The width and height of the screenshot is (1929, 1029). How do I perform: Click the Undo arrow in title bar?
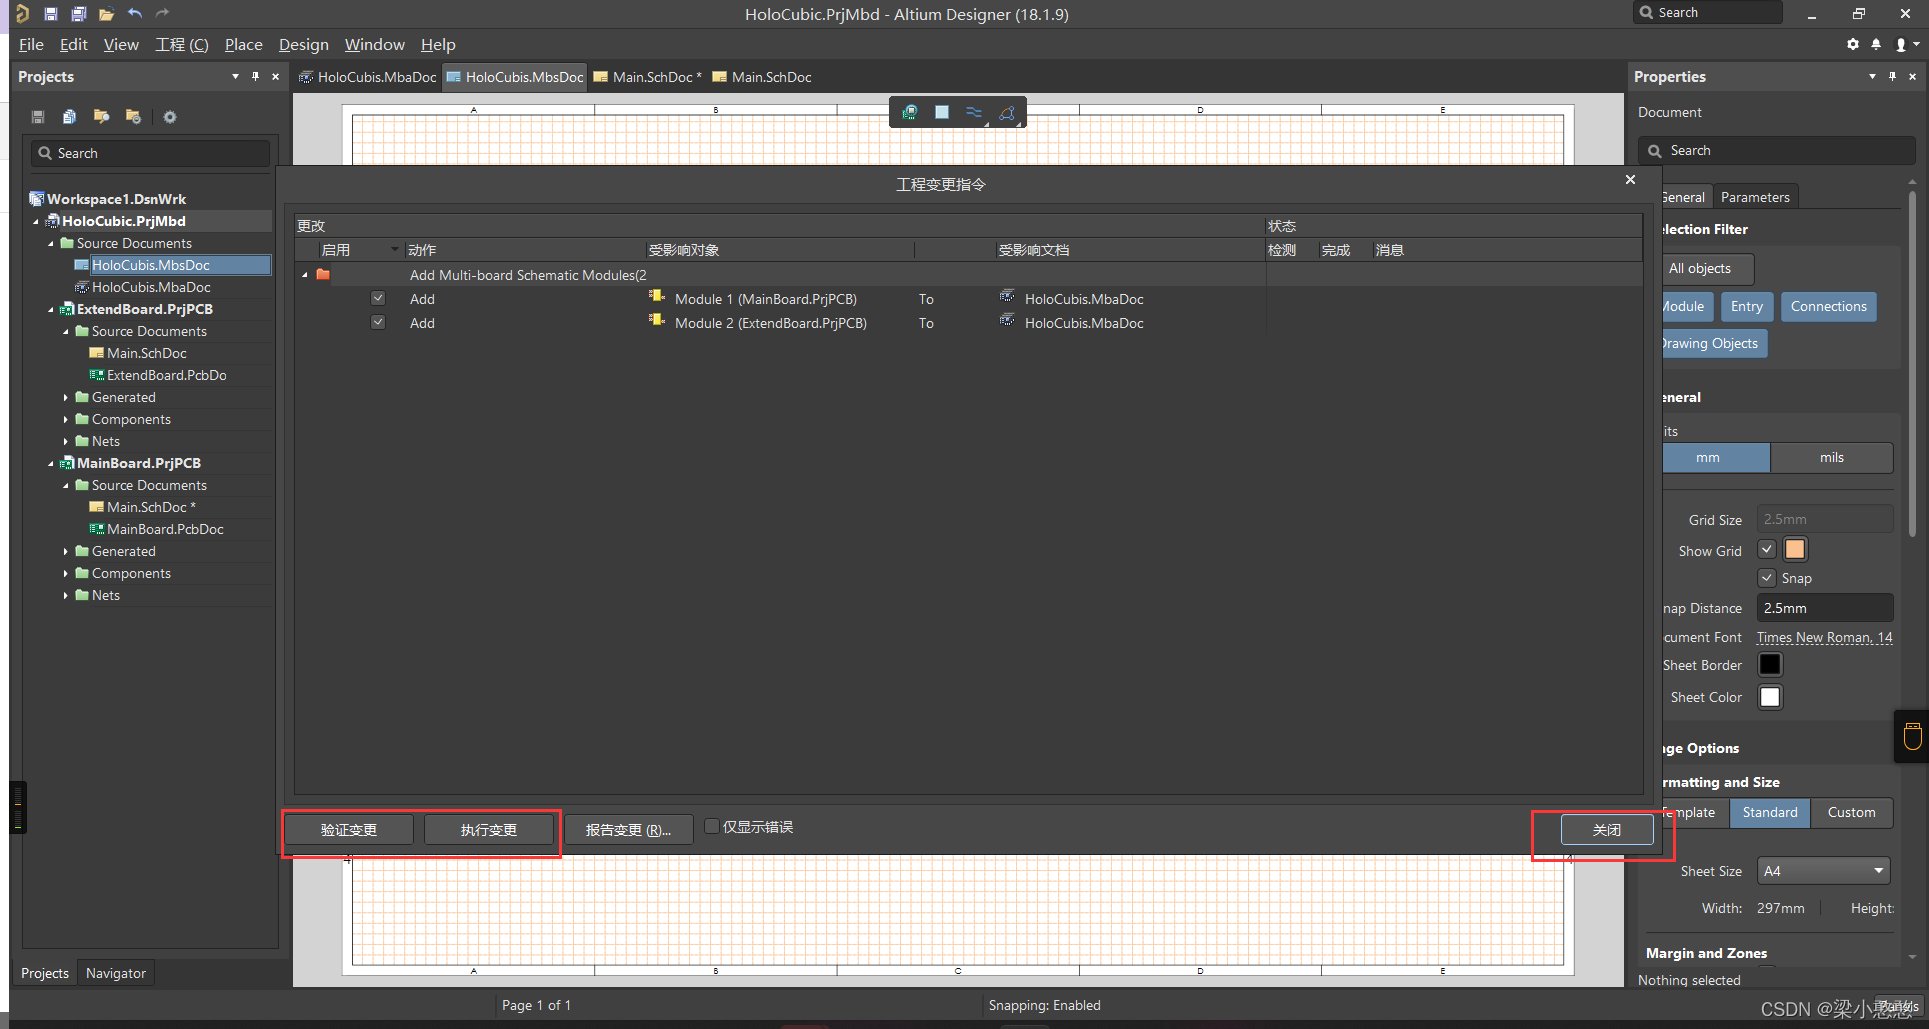click(135, 14)
